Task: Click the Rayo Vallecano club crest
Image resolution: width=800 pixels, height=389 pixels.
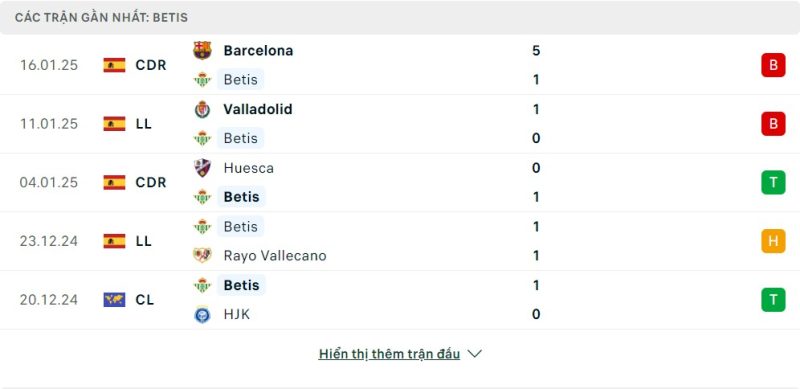Action: pyautogui.click(x=203, y=255)
